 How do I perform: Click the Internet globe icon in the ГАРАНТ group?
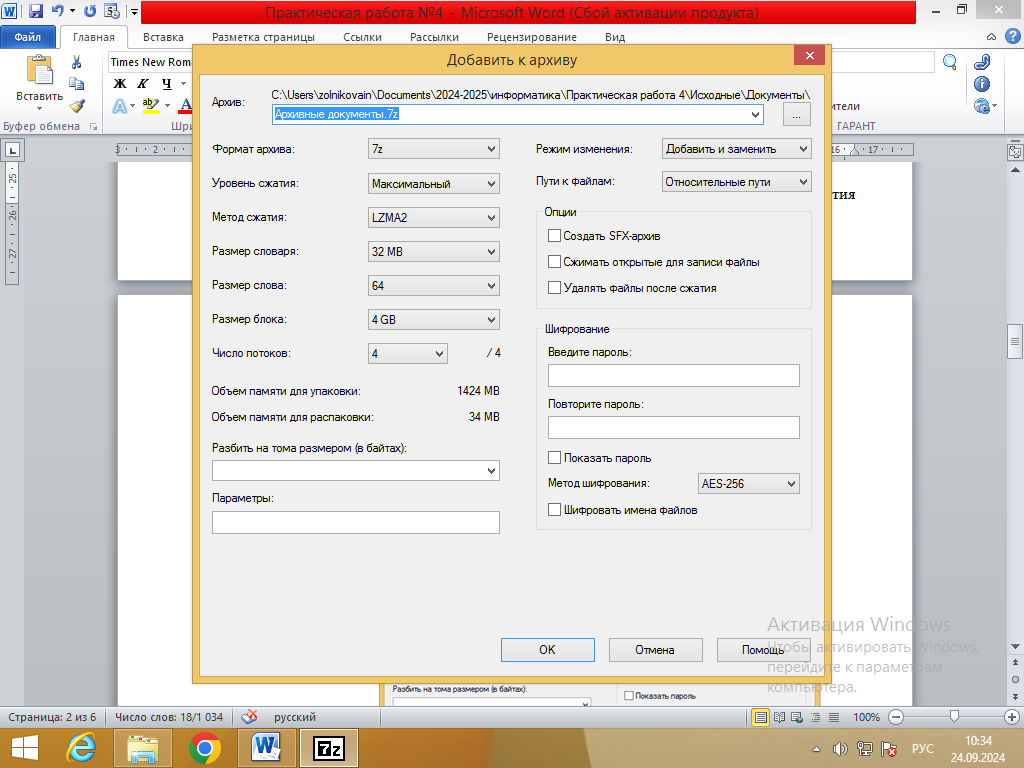tap(982, 105)
